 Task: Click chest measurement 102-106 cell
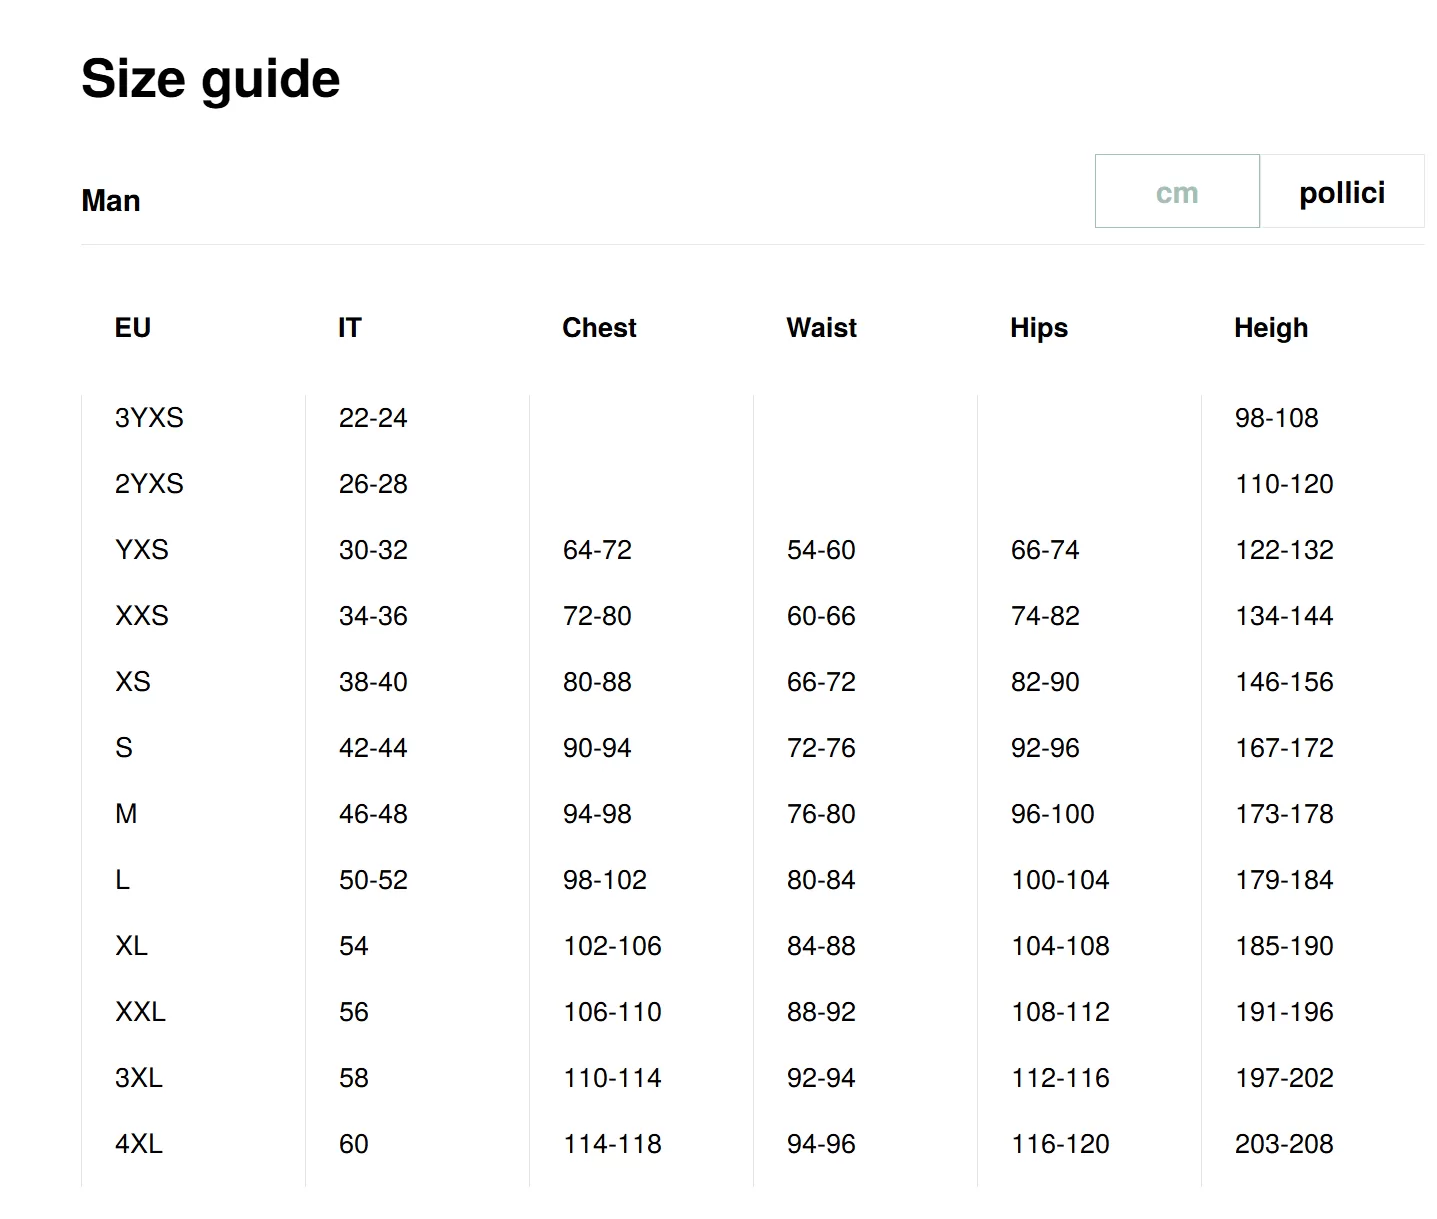coord(612,946)
